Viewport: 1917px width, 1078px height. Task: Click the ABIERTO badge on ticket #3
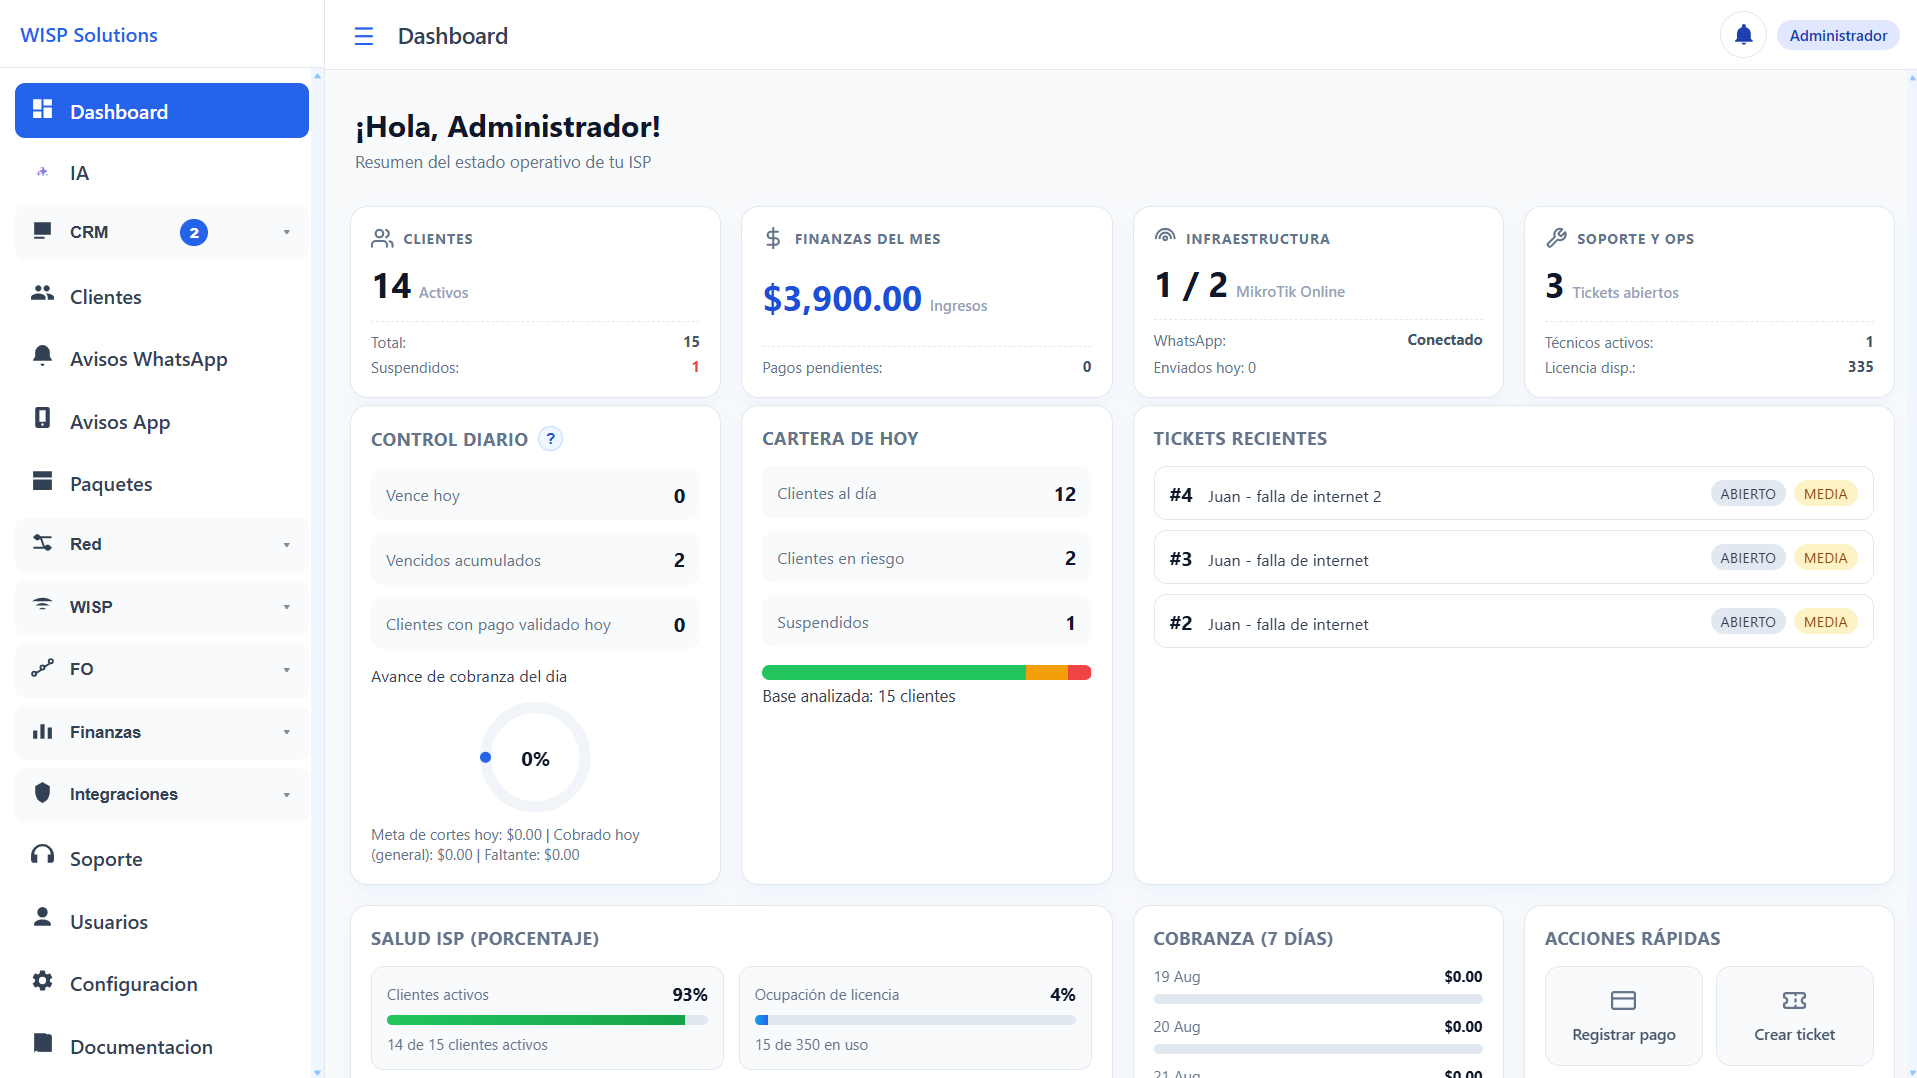[1747, 558]
